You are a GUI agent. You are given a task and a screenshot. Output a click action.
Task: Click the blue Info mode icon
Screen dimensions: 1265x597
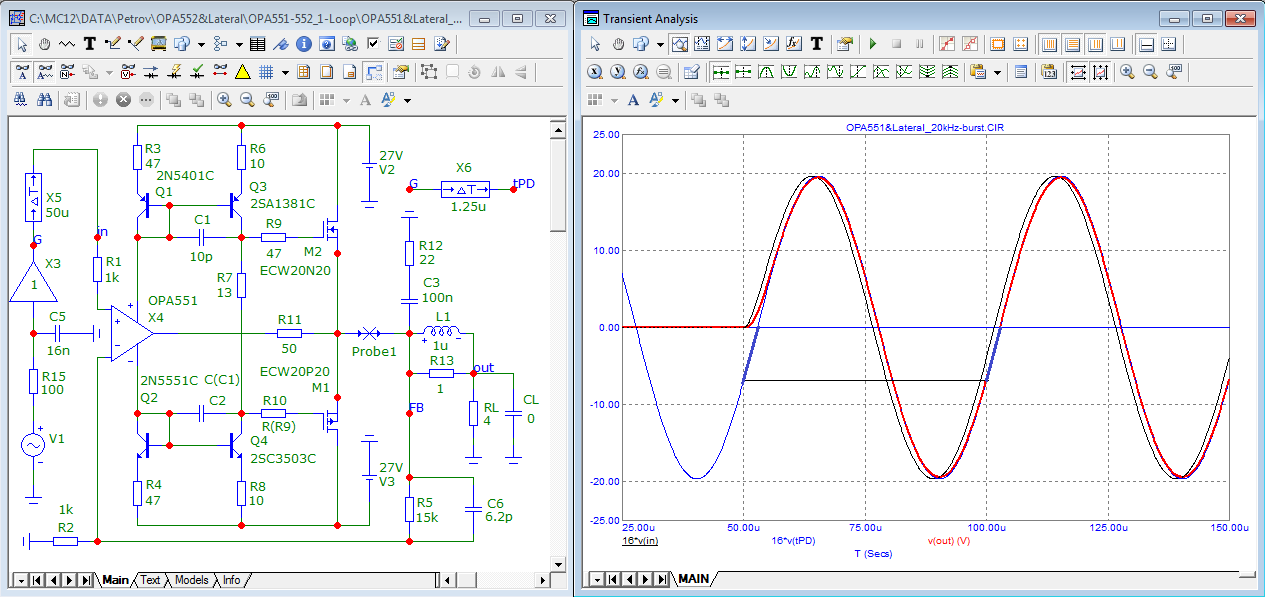[x=302, y=44]
